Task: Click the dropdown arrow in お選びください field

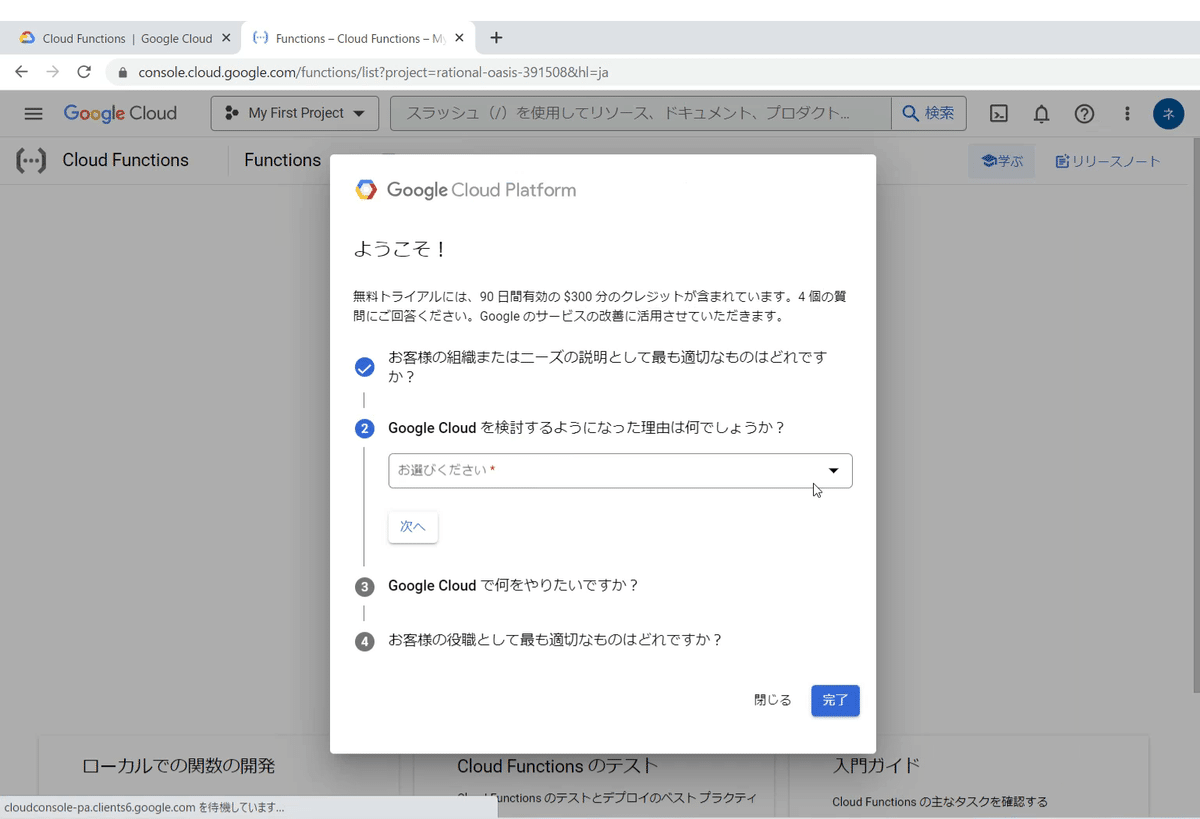Action: tap(834, 470)
